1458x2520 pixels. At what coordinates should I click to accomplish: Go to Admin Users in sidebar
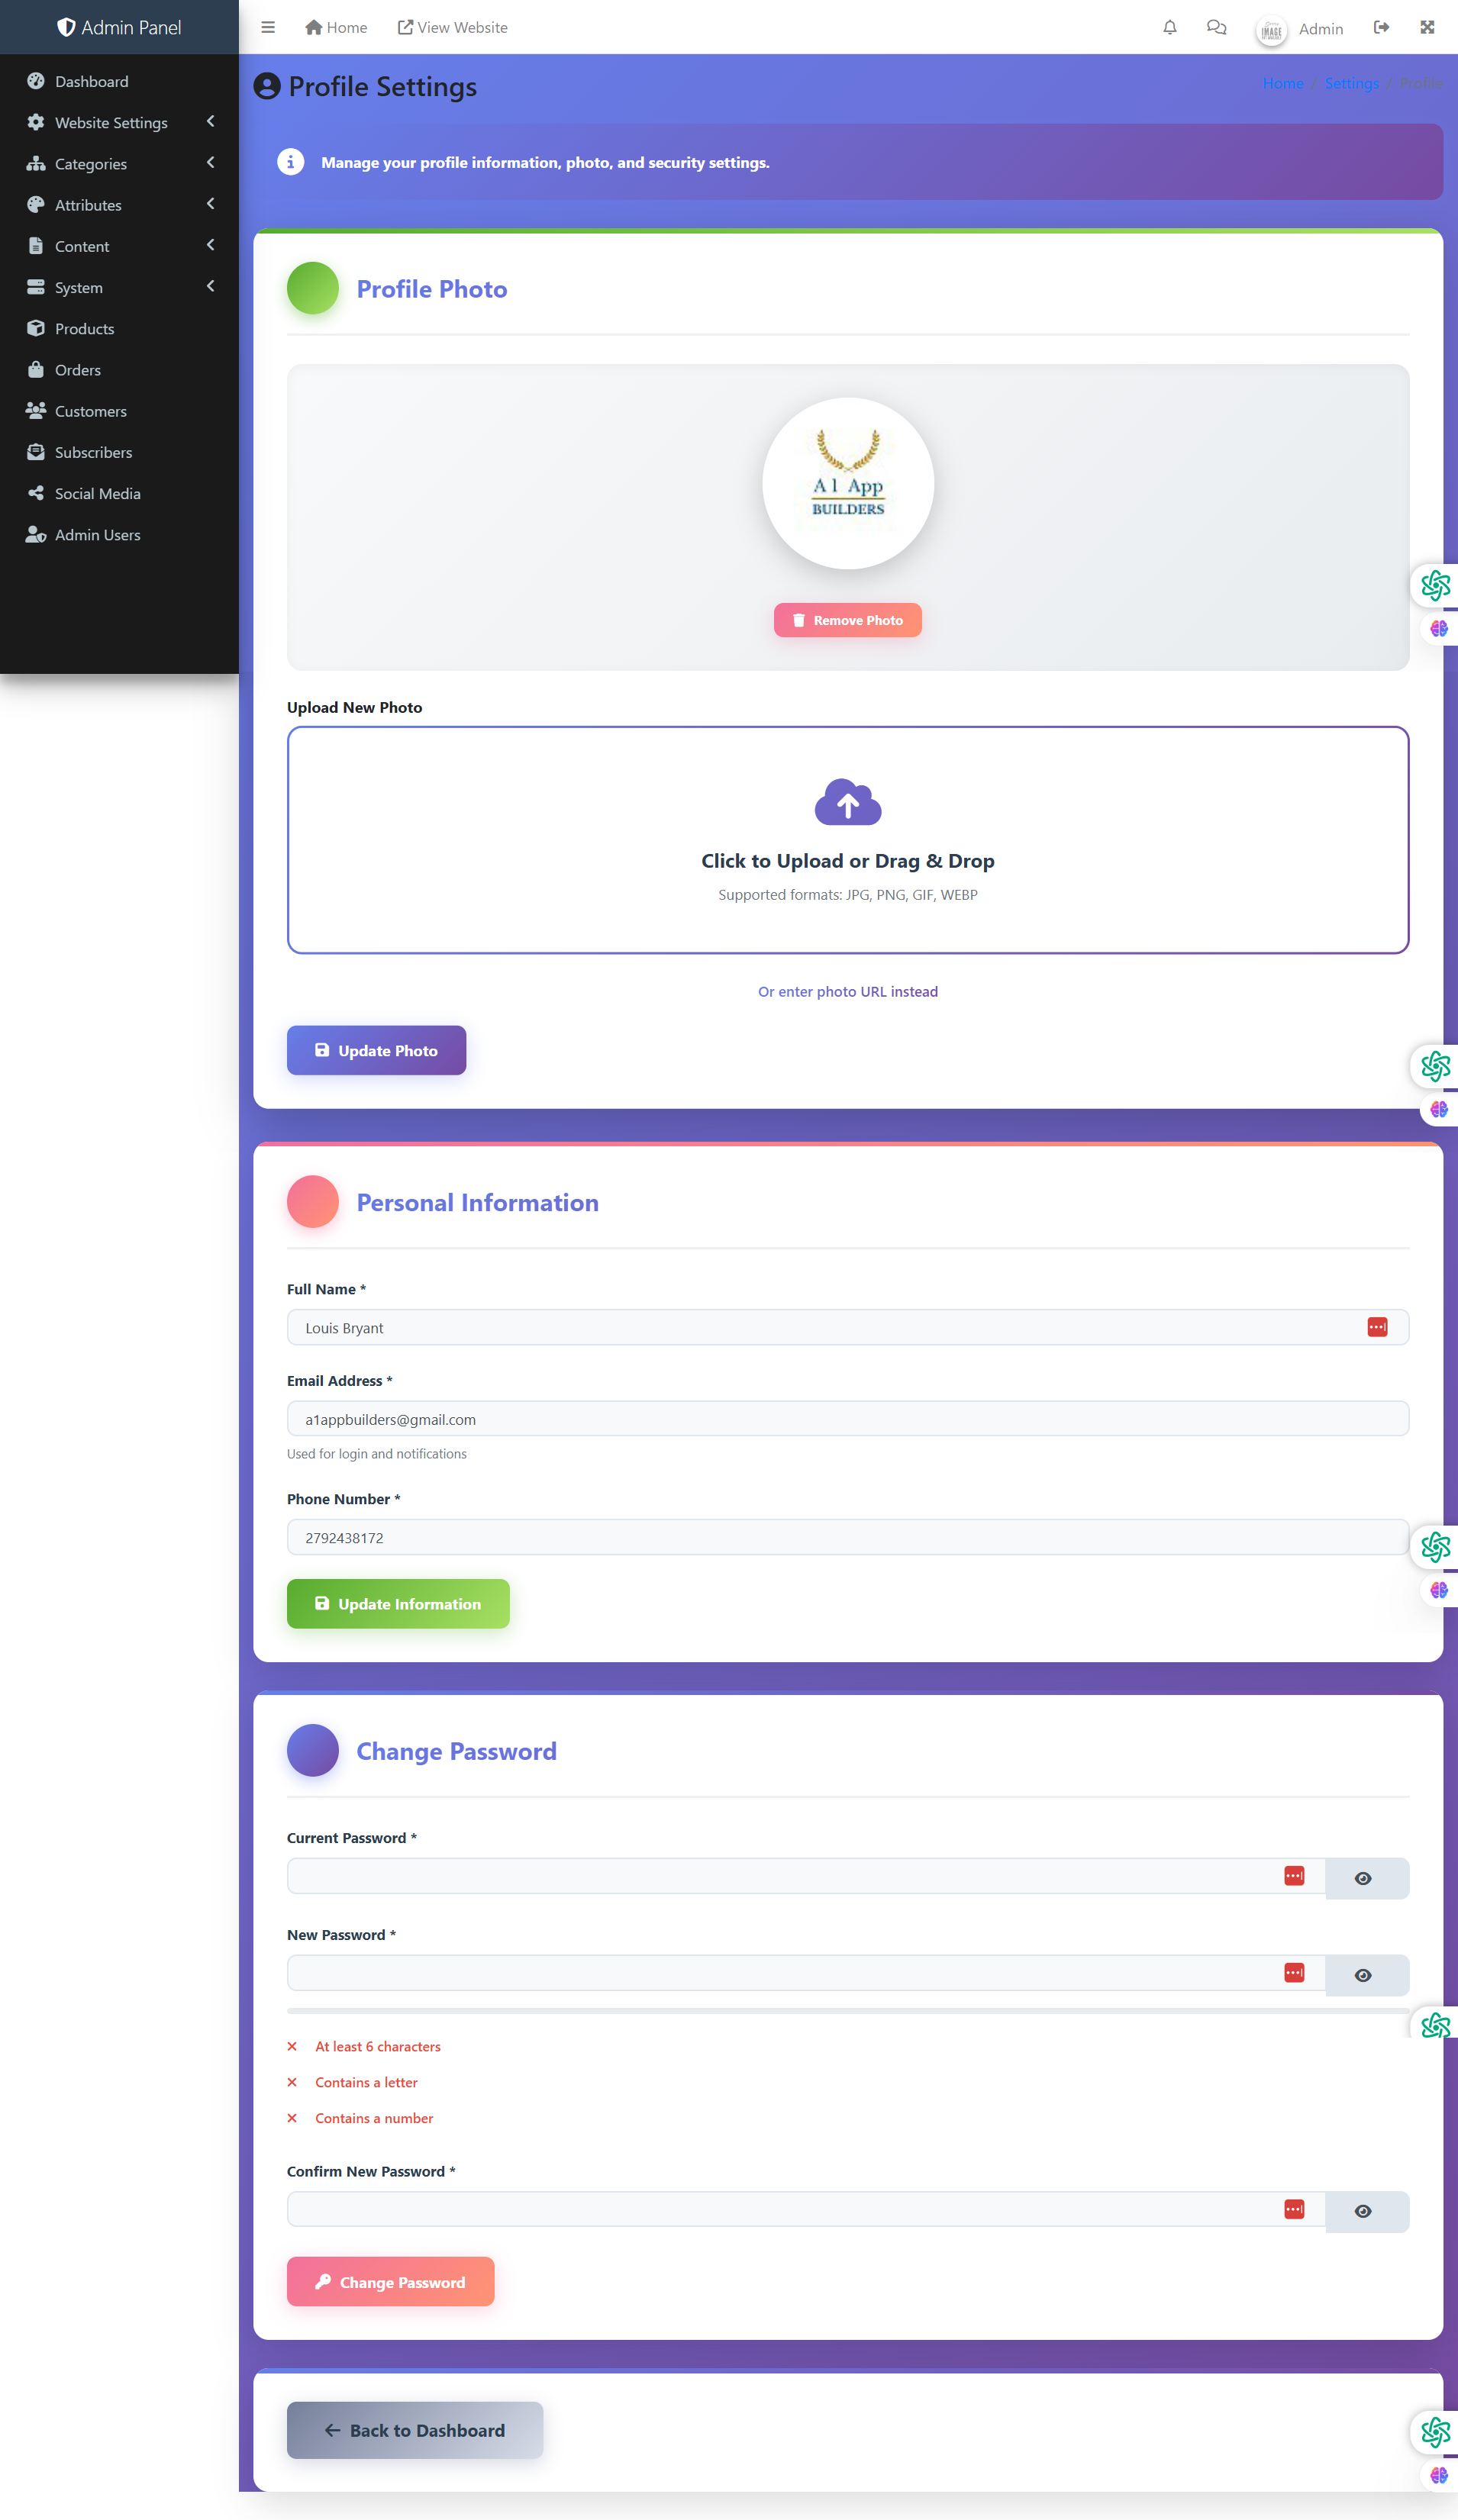click(97, 535)
